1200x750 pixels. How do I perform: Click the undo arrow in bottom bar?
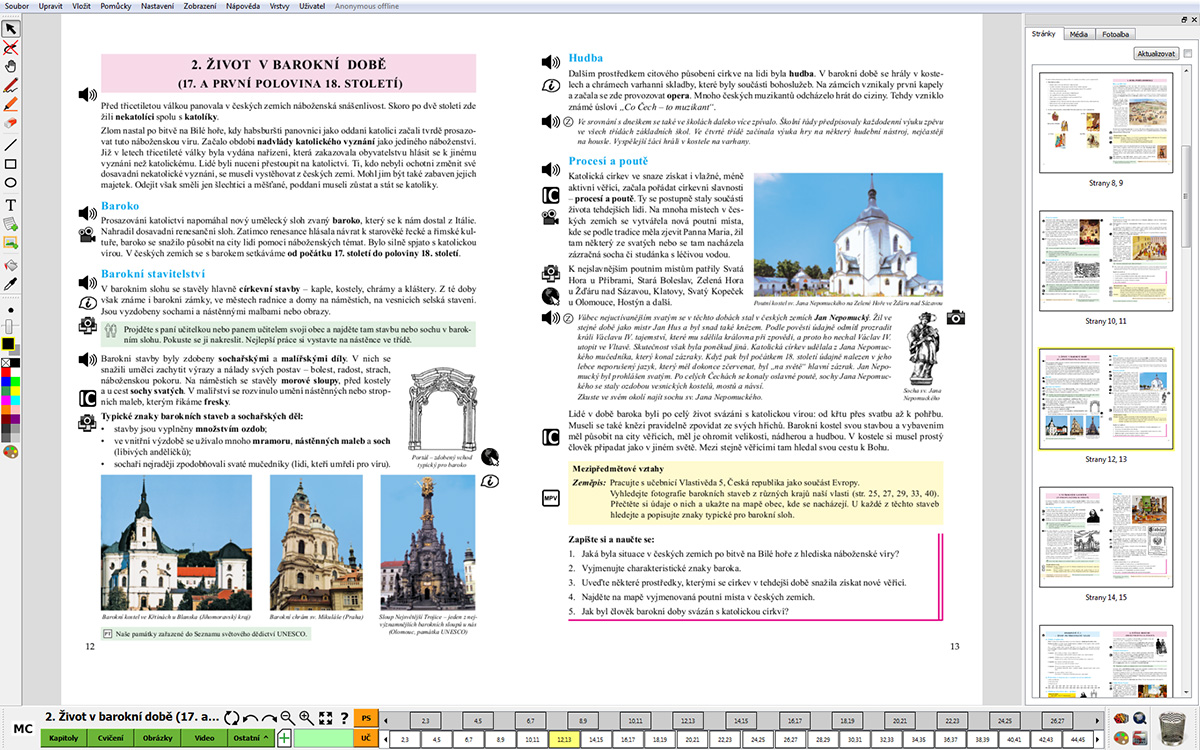tap(251, 717)
